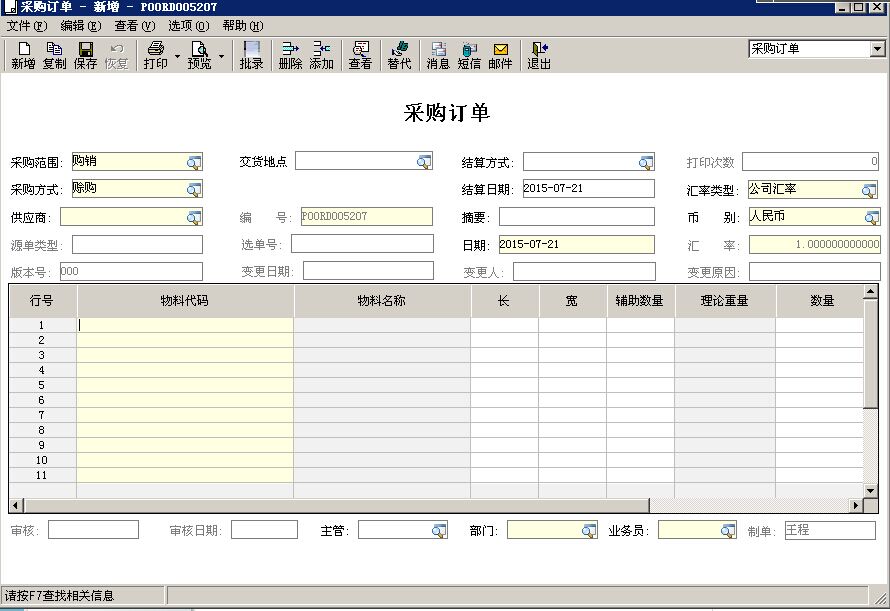Viewport: 890px width, 611px height.
Task: Click the 宽 column header
Action: [572, 300]
